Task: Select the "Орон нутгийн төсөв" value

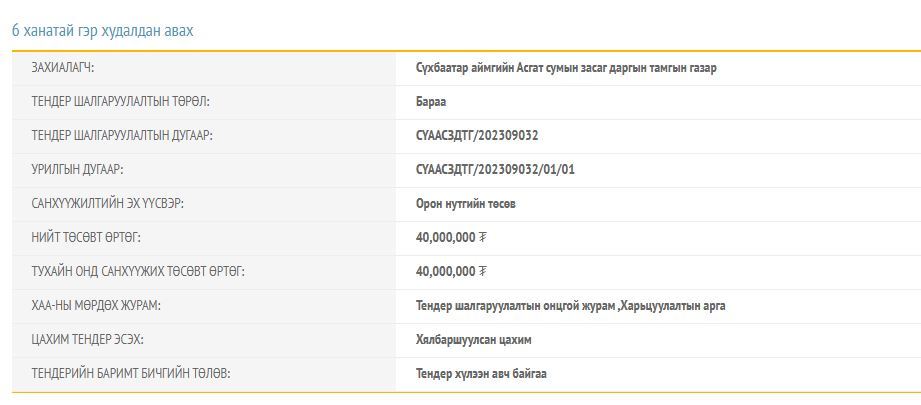Action: click(x=466, y=204)
